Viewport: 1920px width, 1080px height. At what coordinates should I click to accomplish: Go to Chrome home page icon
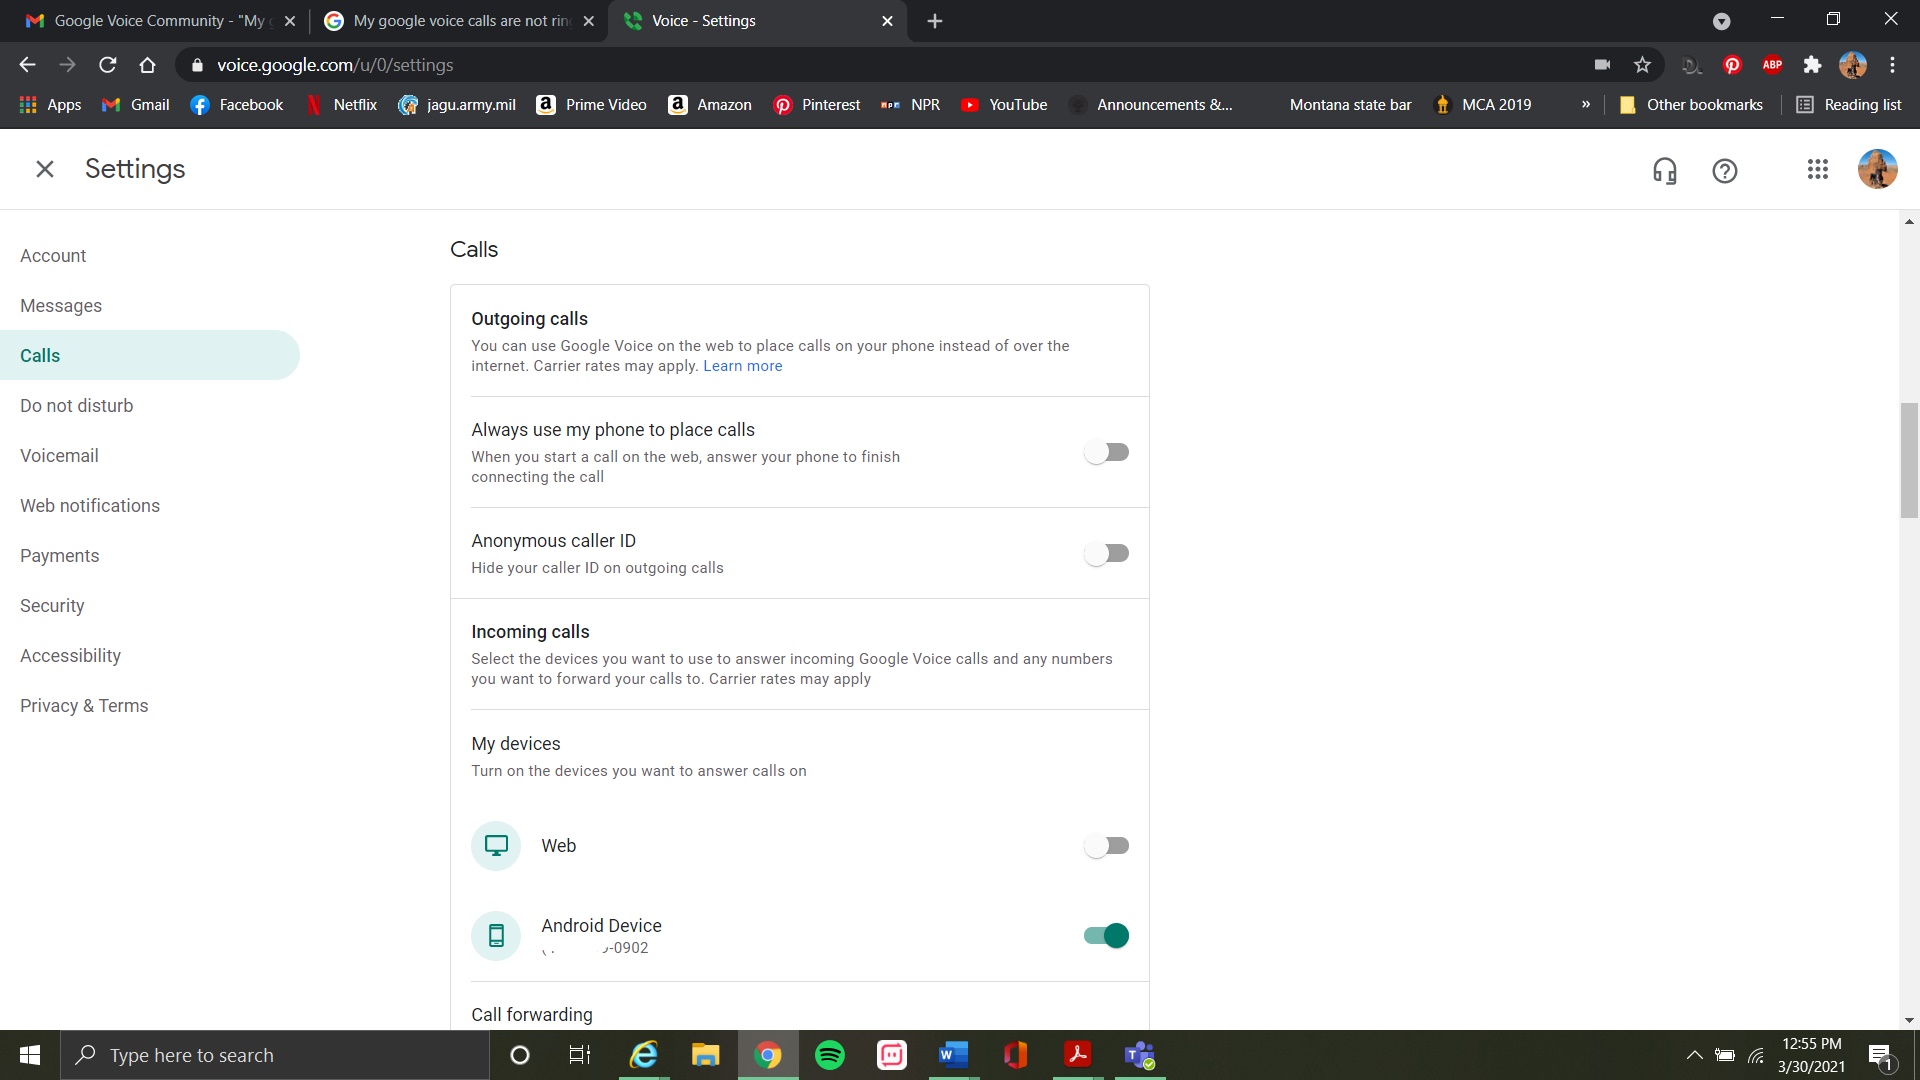tap(147, 65)
